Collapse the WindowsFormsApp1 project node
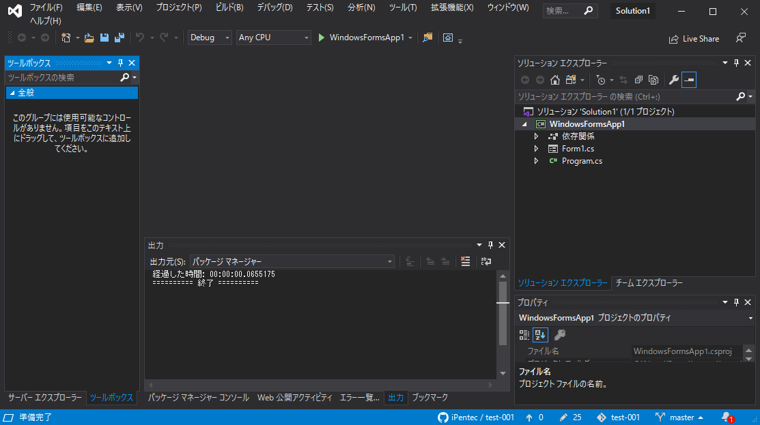Viewport: 760px width, 425px height. tap(524, 124)
